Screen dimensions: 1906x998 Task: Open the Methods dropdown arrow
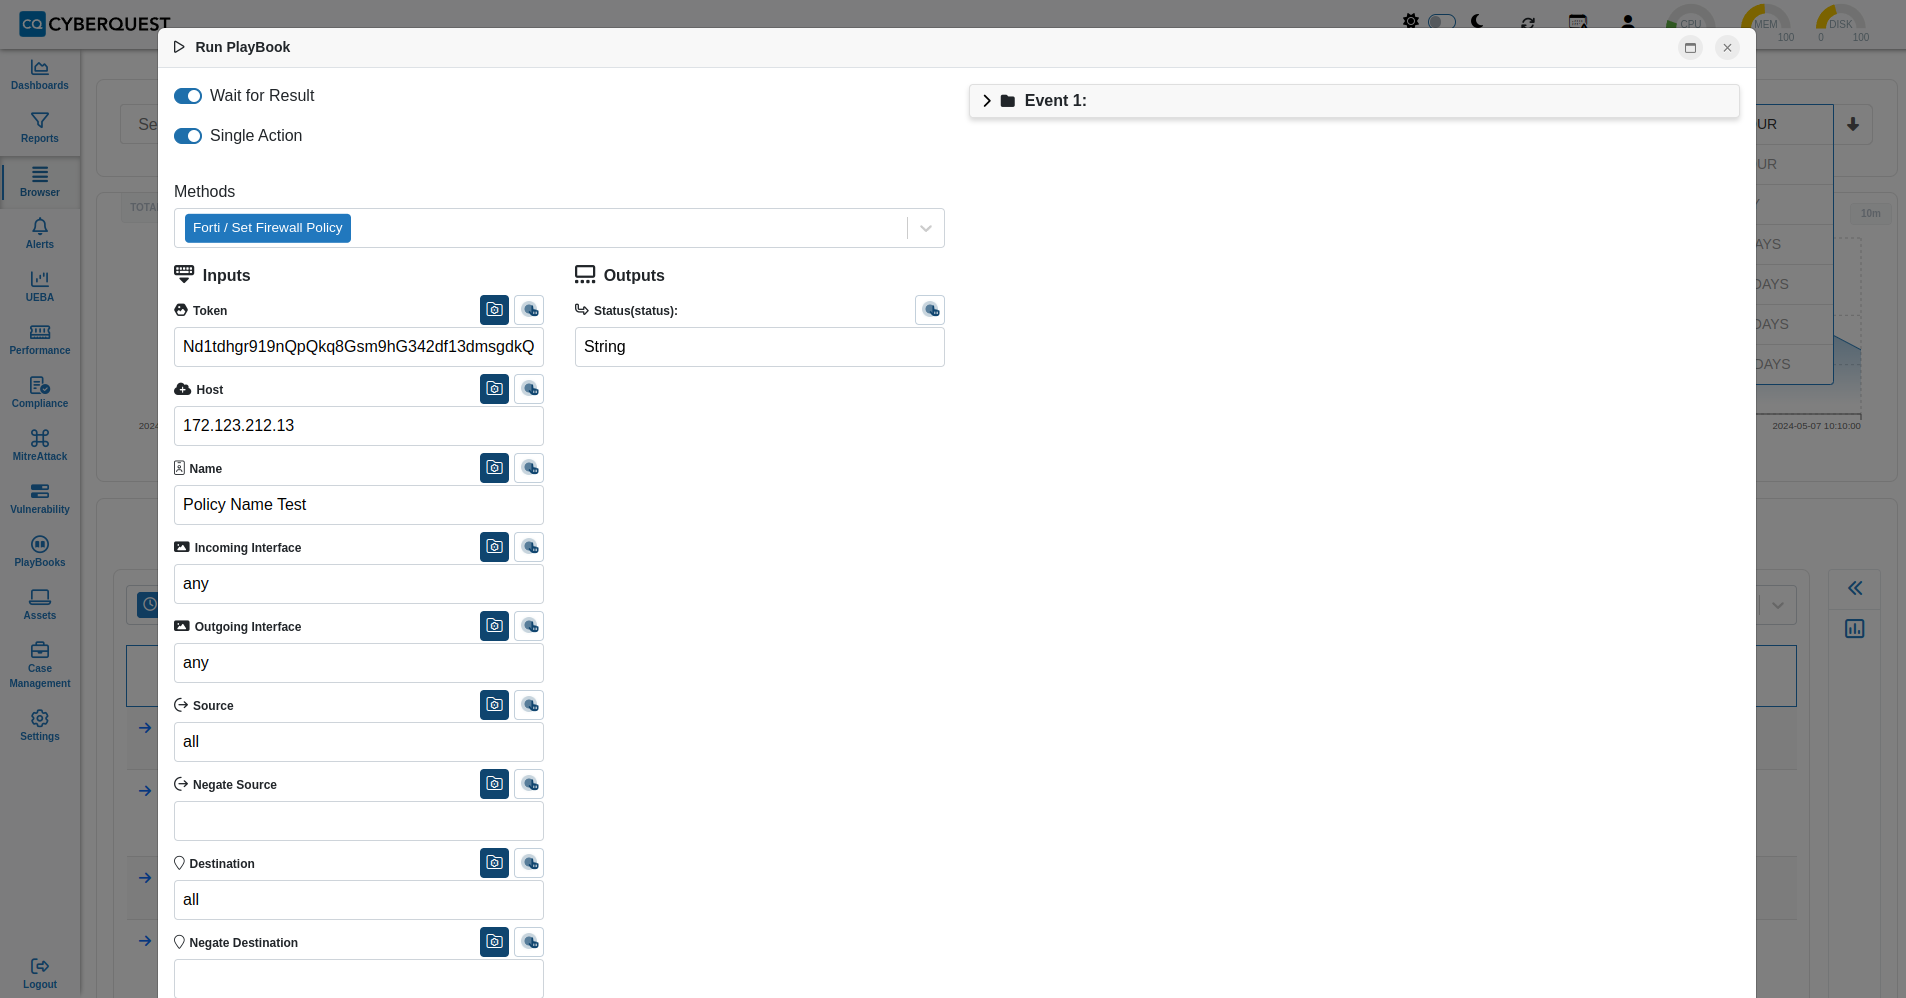pyautogui.click(x=926, y=228)
